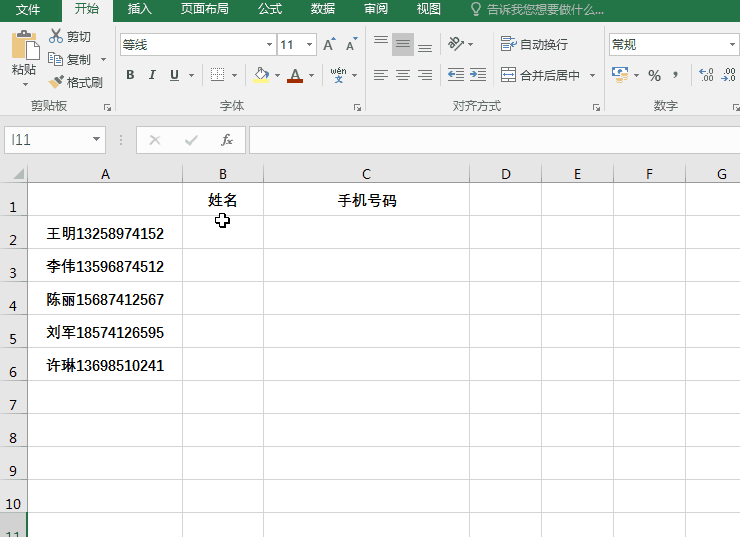Expand Merge and Center dropdown arrow
740x537 pixels.
tap(592, 75)
